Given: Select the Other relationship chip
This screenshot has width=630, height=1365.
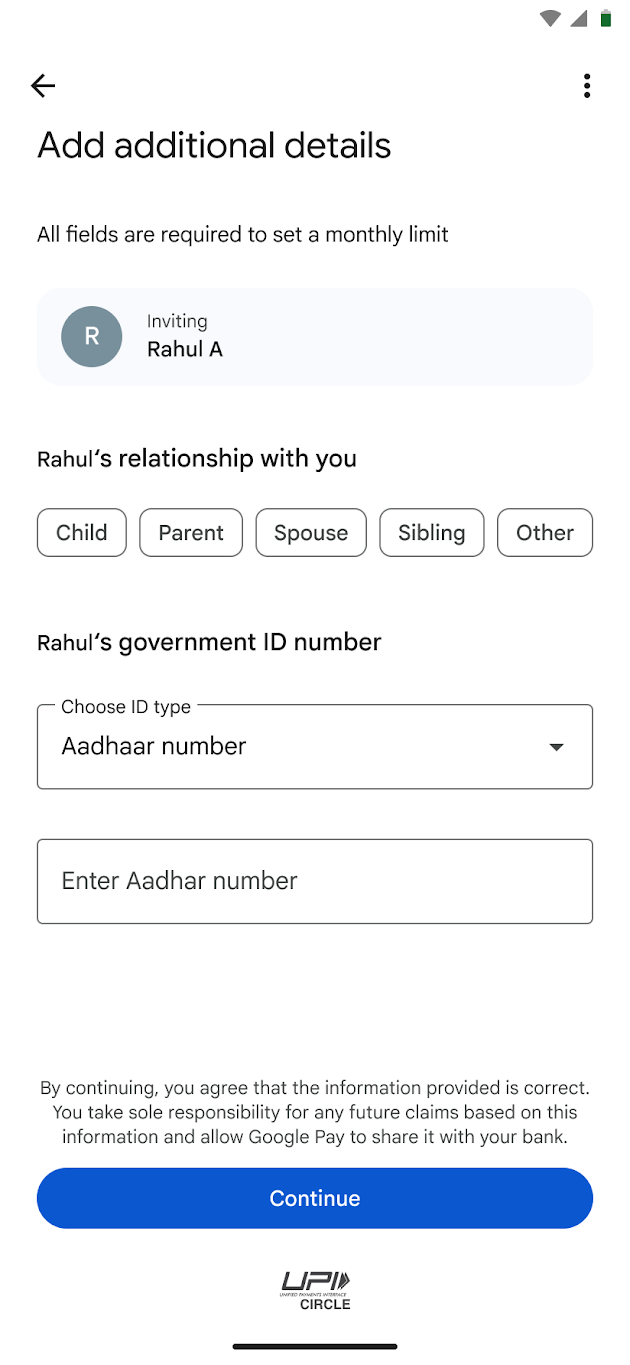Looking at the screenshot, I should coord(544,532).
